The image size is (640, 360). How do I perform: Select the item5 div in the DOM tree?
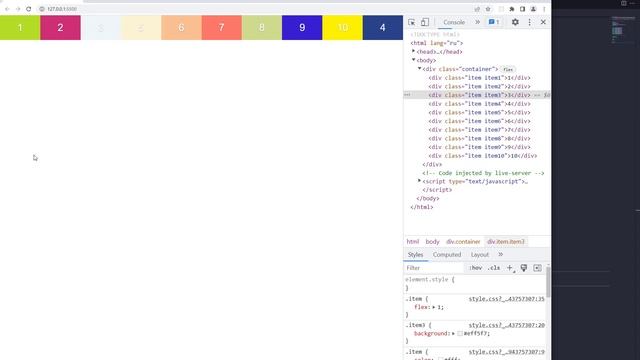(x=479, y=112)
